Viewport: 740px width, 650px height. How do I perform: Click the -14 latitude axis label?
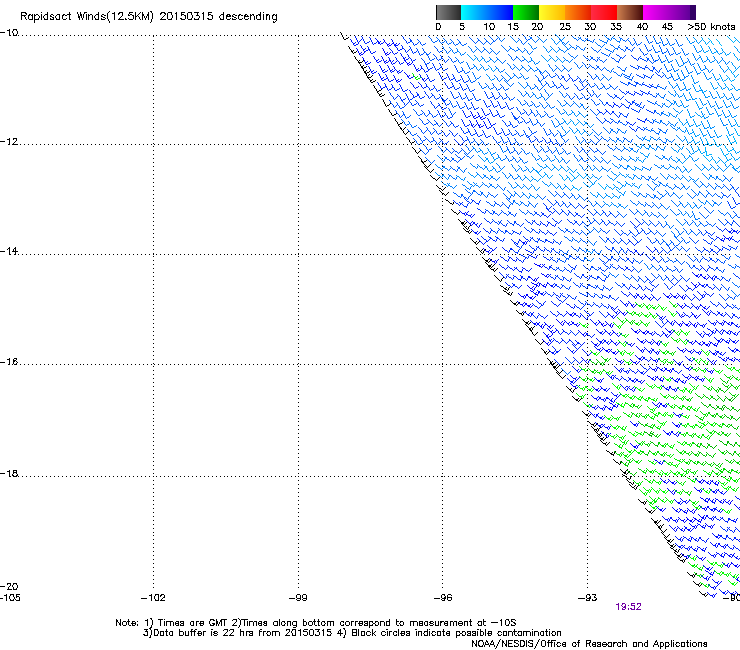tap(9, 251)
